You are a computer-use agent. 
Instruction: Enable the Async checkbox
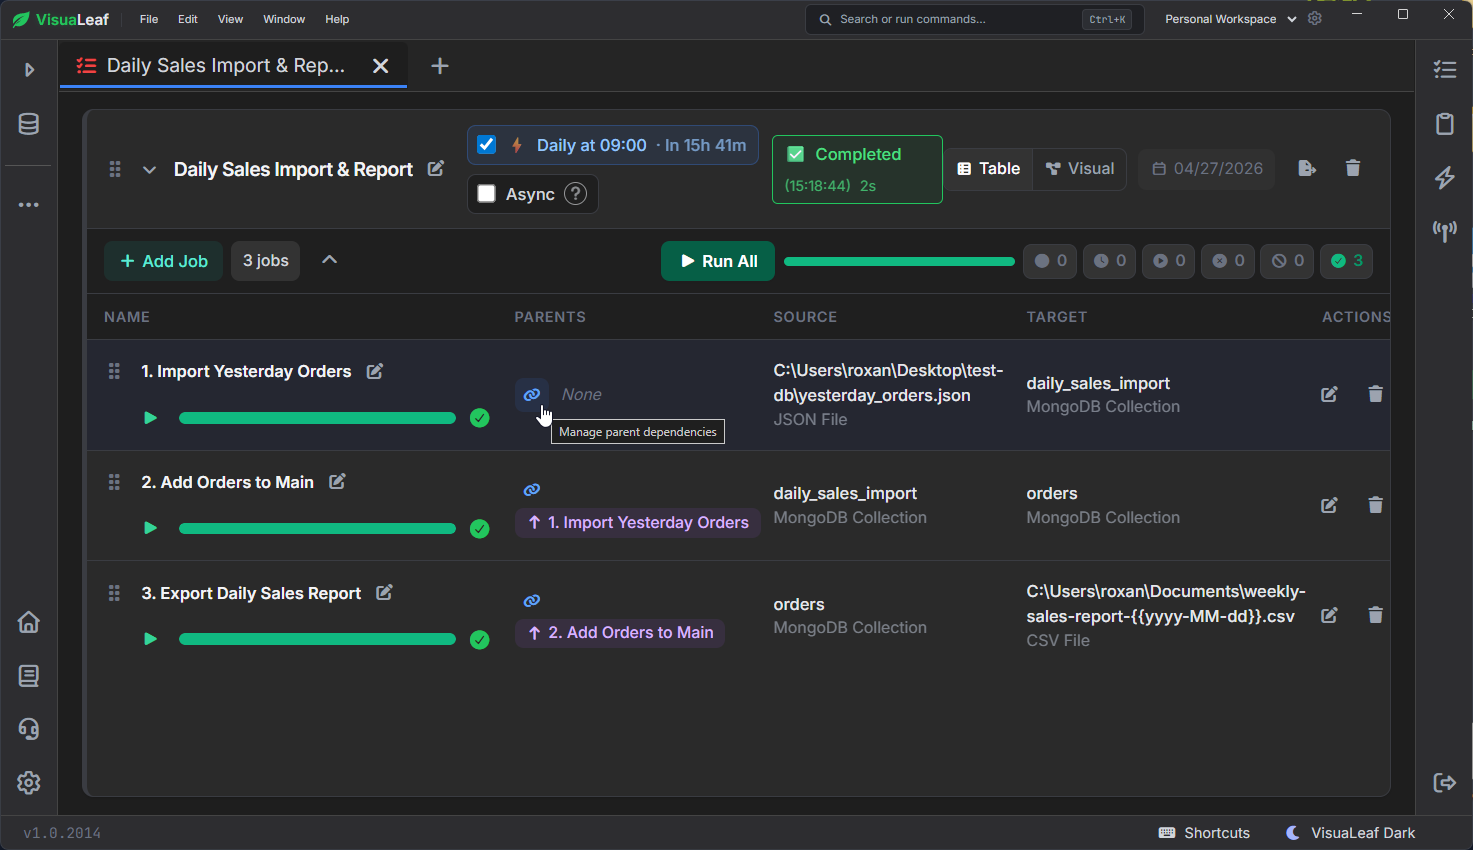pyautogui.click(x=487, y=194)
